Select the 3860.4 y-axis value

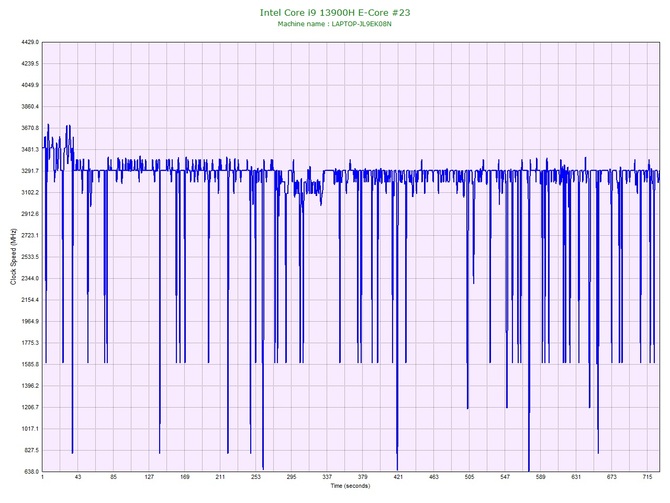point(30,106)
